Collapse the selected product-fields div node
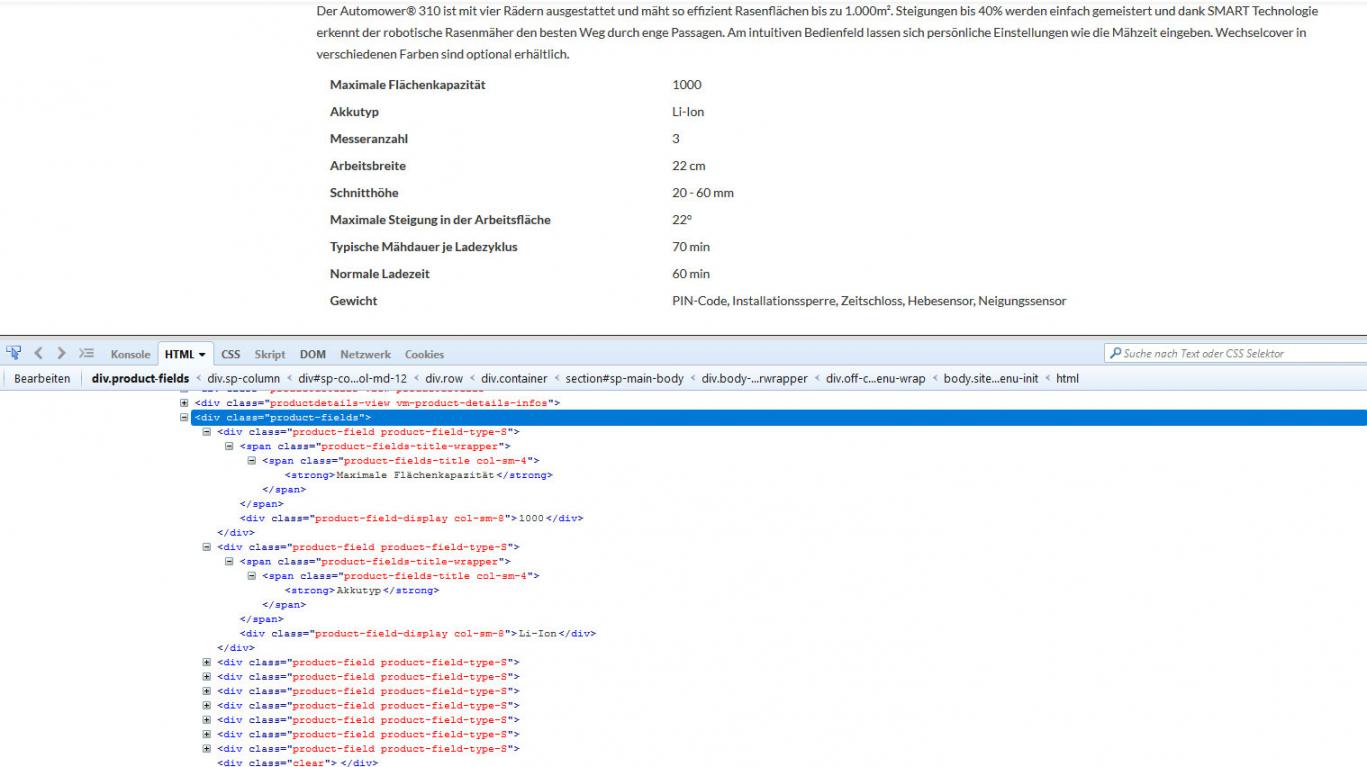The width and height of the screenshot is (1367, 767). 185,418
